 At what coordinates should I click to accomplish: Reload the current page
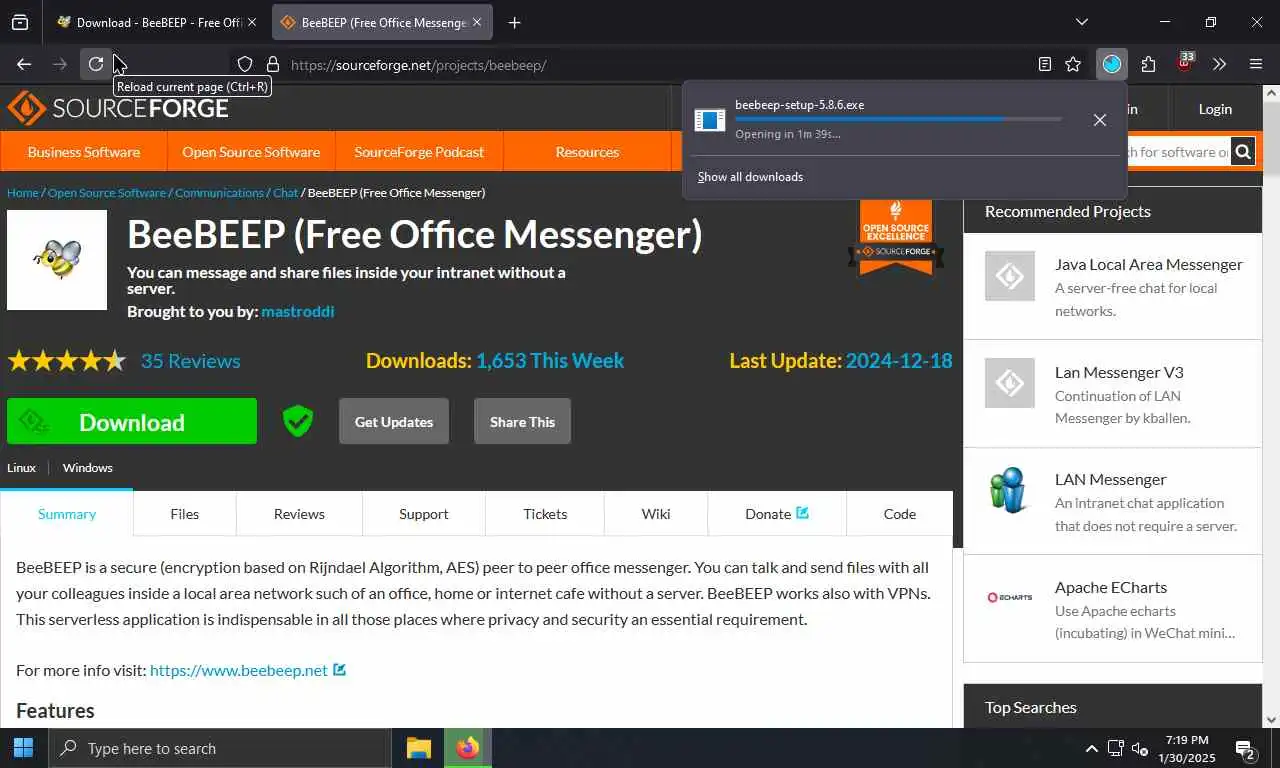(x=96, y=64)
